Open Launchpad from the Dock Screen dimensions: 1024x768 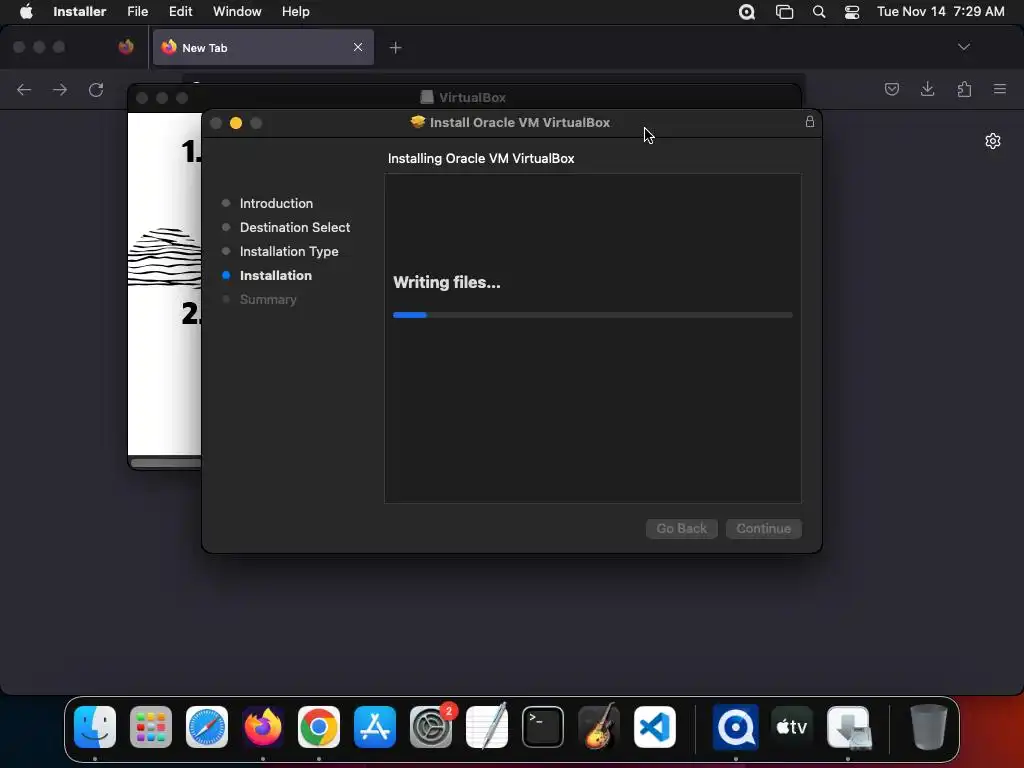click(x=151, y=726)
